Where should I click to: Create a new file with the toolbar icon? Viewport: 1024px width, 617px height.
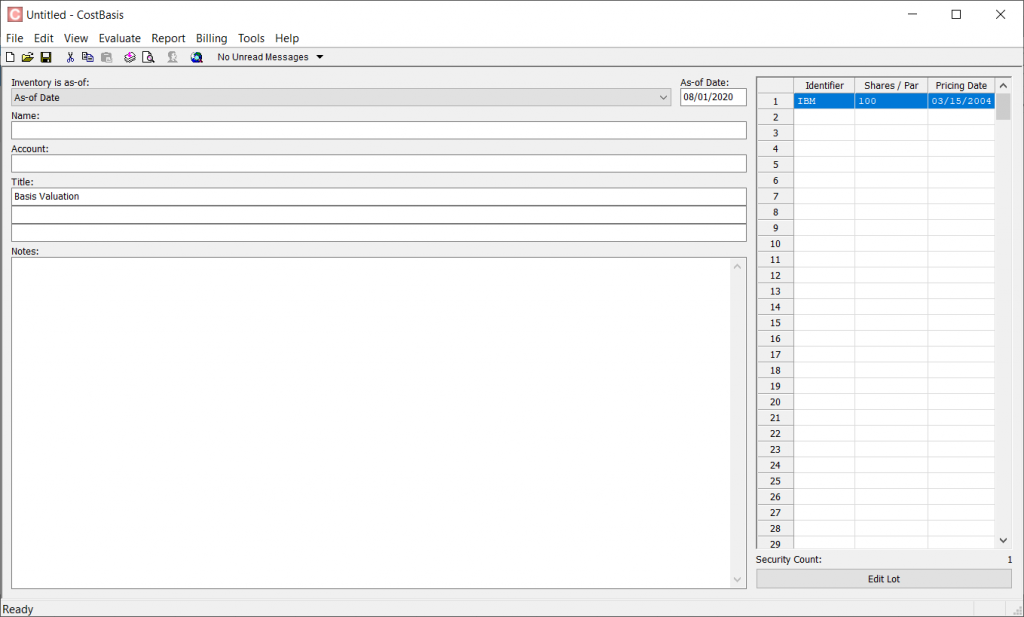click(x=10, y=57)
